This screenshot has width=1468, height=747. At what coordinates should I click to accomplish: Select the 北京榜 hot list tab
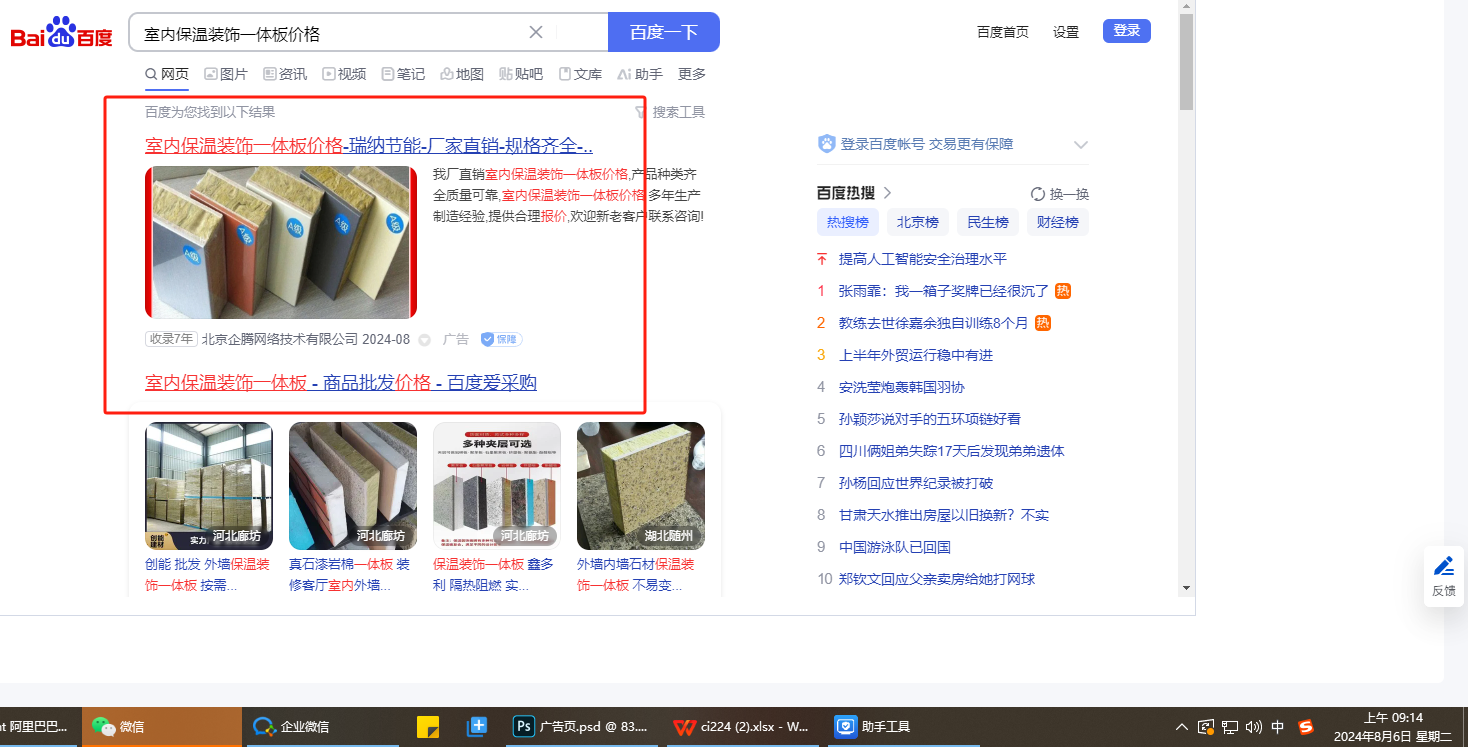tap(918, 222)
